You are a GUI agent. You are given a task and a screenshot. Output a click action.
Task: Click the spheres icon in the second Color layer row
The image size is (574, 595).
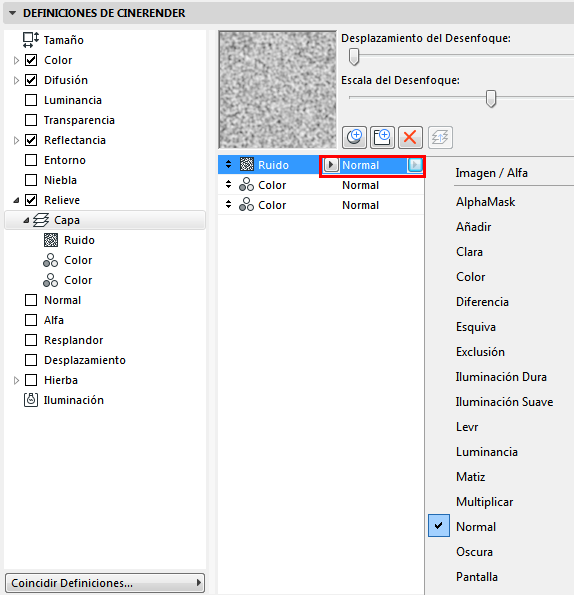click(247, 205)
